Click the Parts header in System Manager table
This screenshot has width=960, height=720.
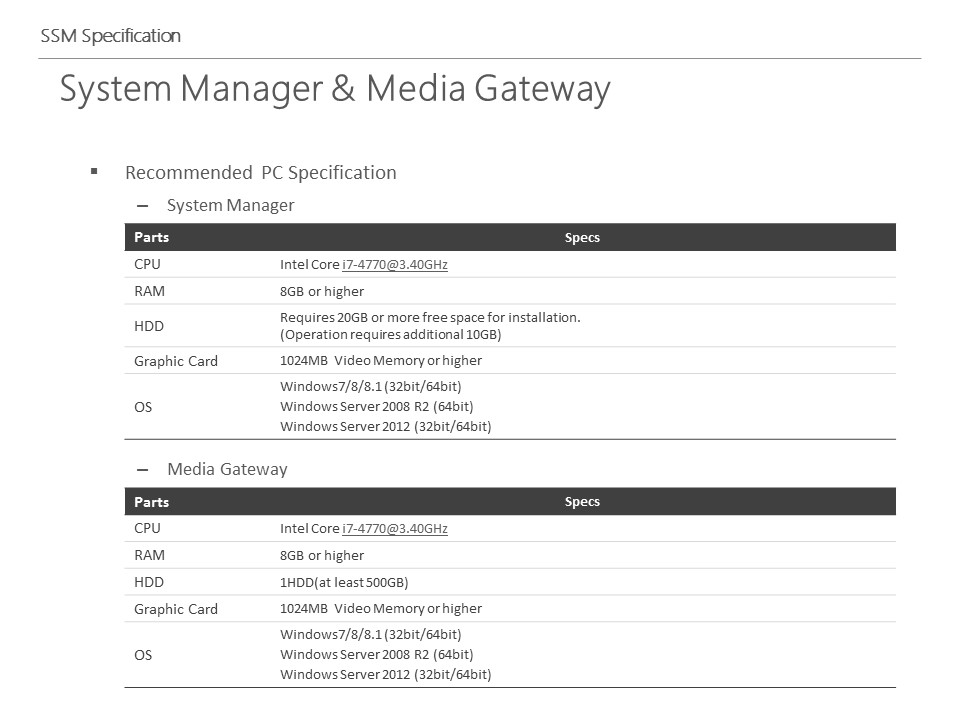[152, 238]
